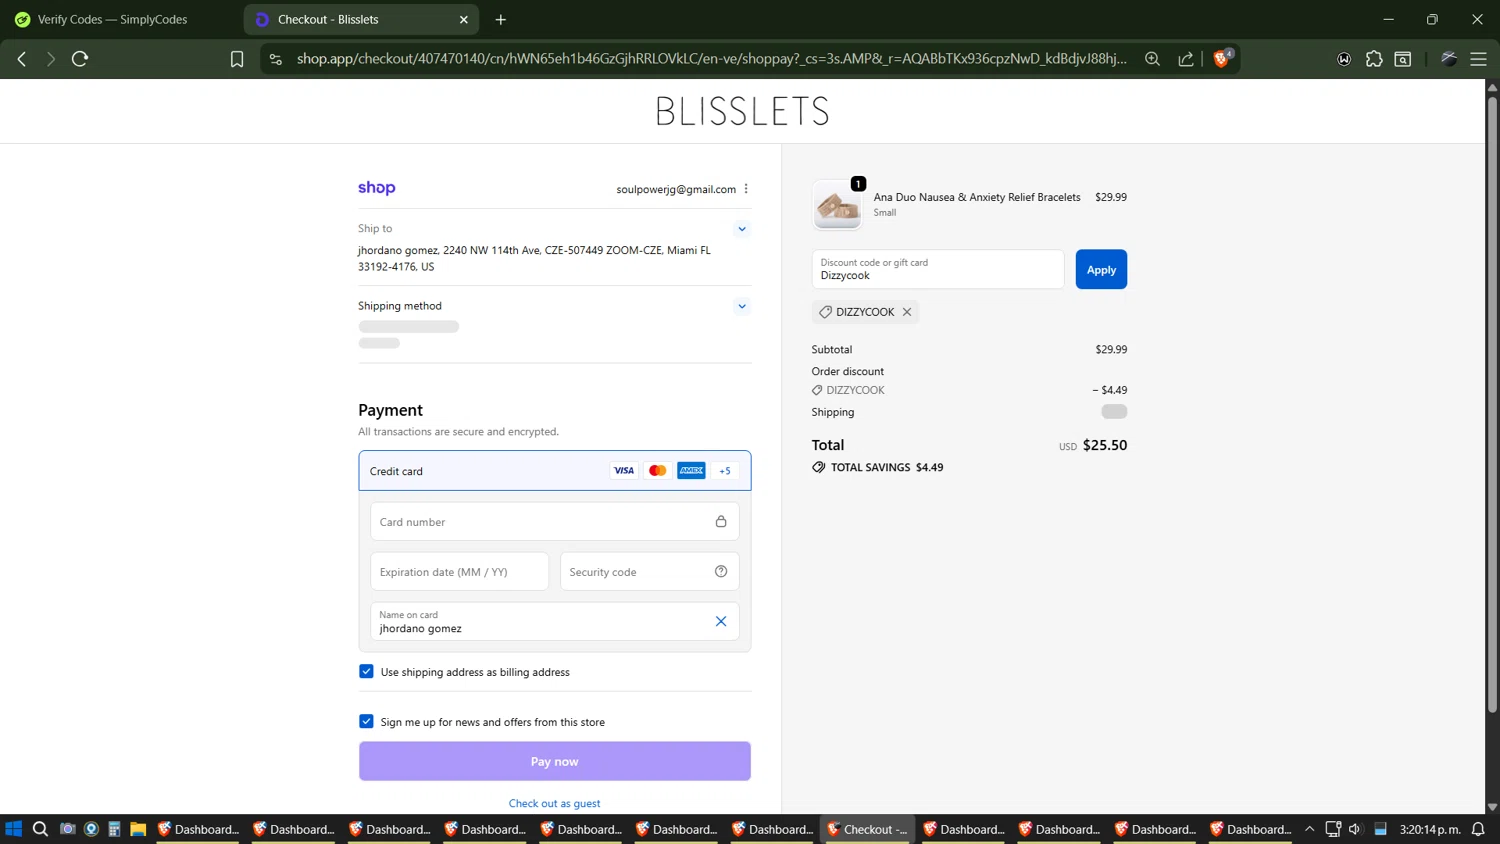Screen dimensions: 1500x844
Task: Open Windows taskbar search
Action: click(x=40, y=829)
